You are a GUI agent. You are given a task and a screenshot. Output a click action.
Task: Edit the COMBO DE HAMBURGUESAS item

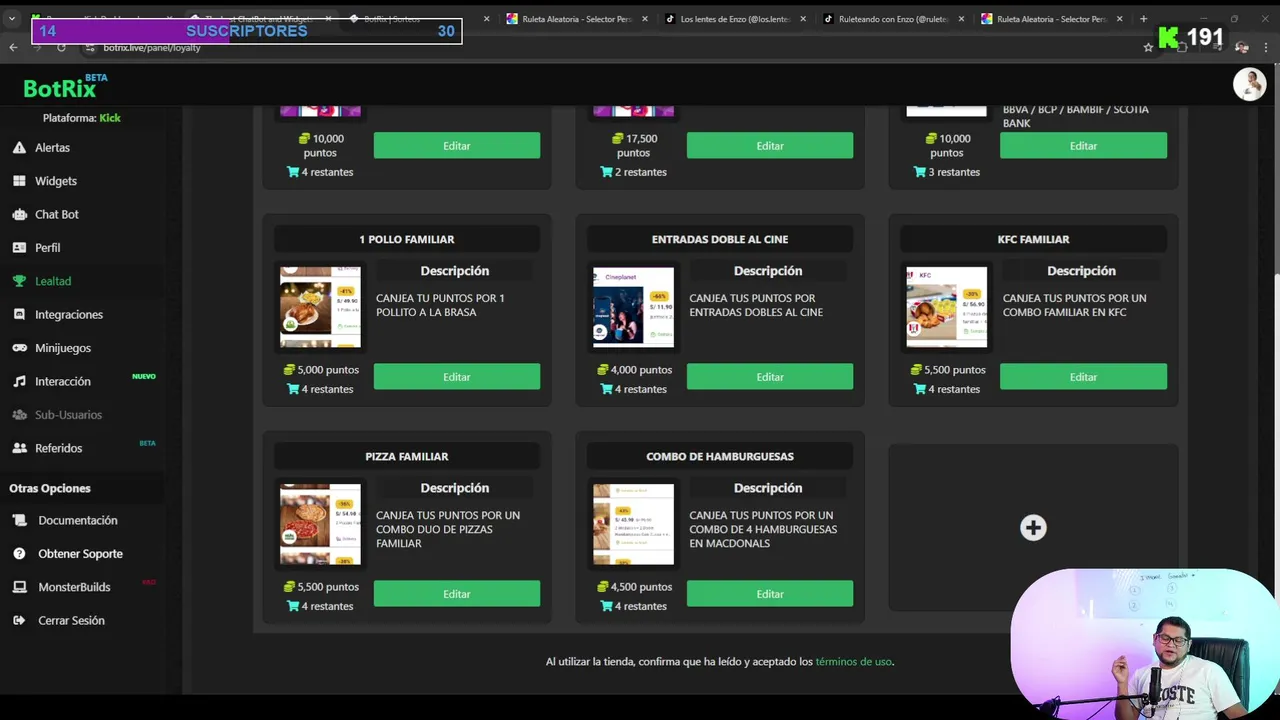click(770, 594)
